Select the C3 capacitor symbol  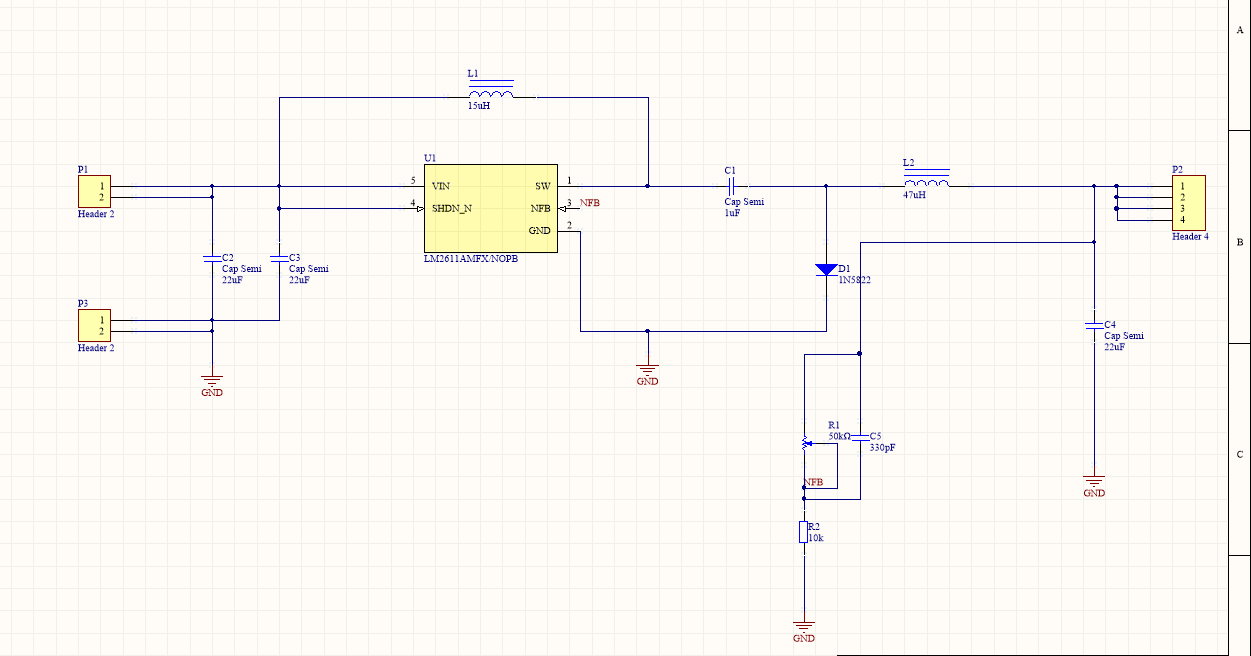click(279, 258)
